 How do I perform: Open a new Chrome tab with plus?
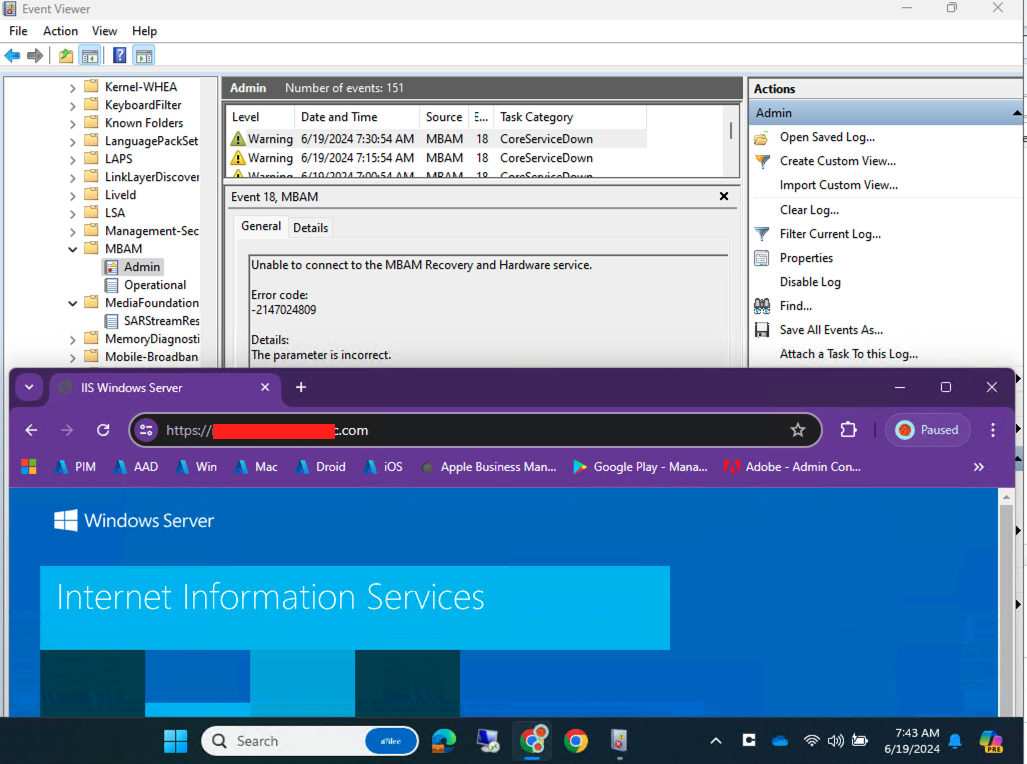[x=301, y=387]
